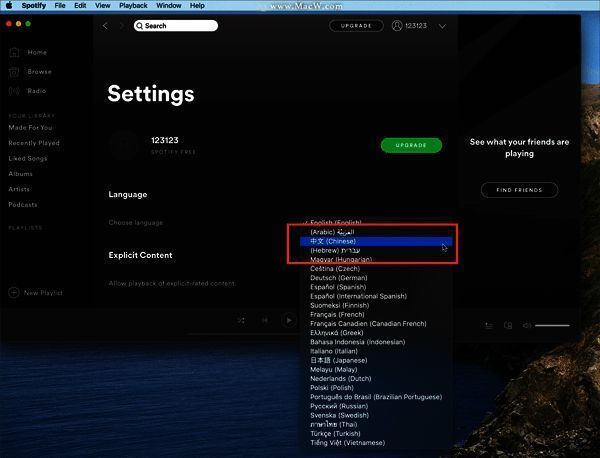Viewport: 600px width, 458px height.
Task: Click the 123123 profile avatar
Action: click(123, 145)
